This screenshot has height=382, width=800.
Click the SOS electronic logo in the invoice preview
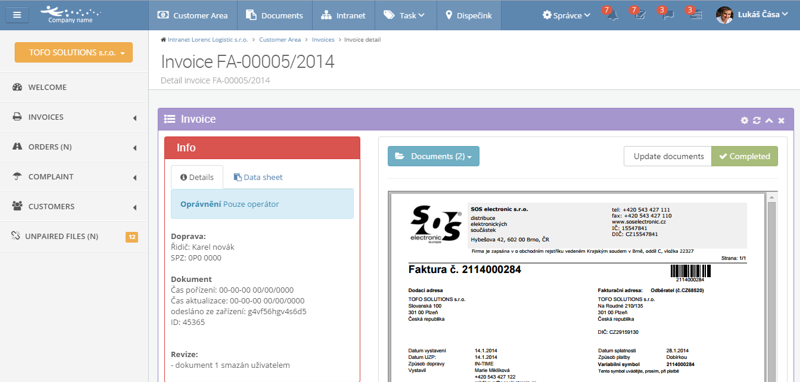coord(436,225)
